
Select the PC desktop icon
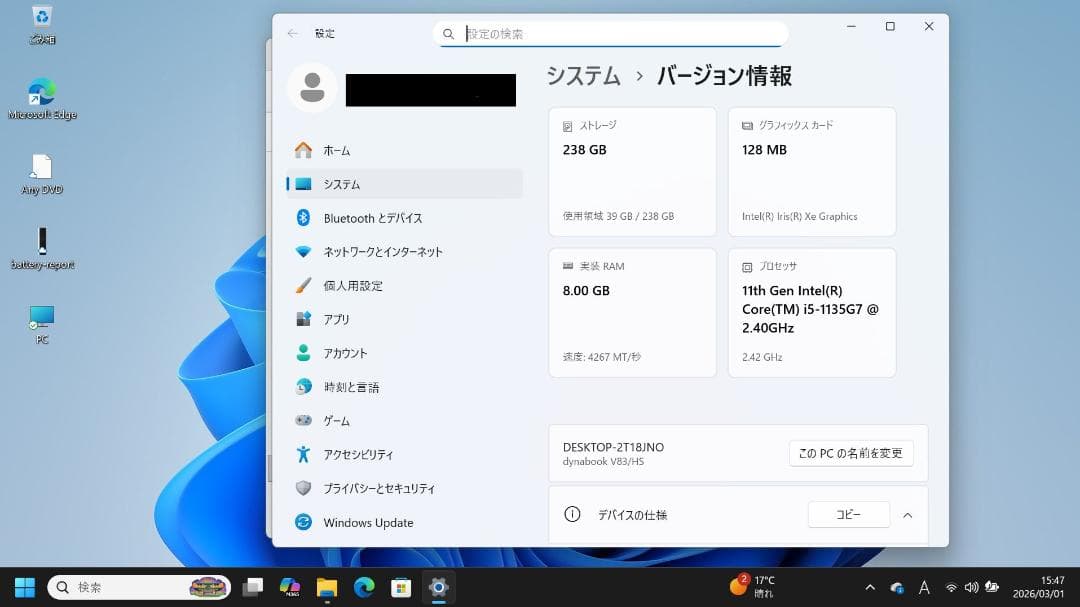(42, 324)
